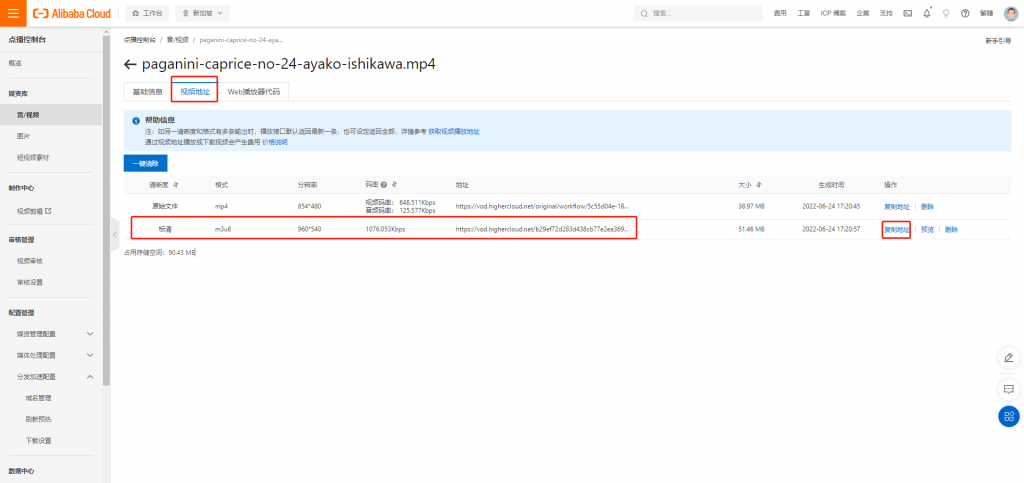This screenshot has height=483, width=1024.
Task: Collapse the sidebar with the handle arrow
Action: (114, 234)
